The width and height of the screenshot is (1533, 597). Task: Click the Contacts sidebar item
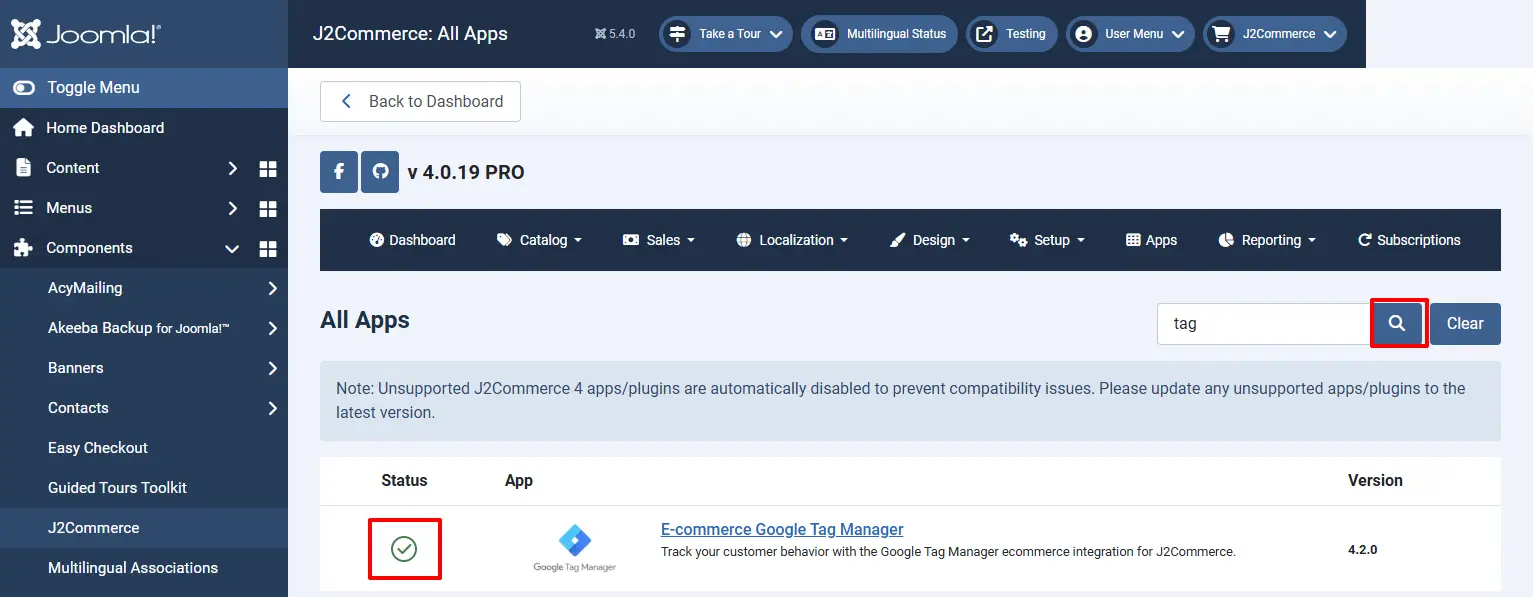click(x=78, y=408)
